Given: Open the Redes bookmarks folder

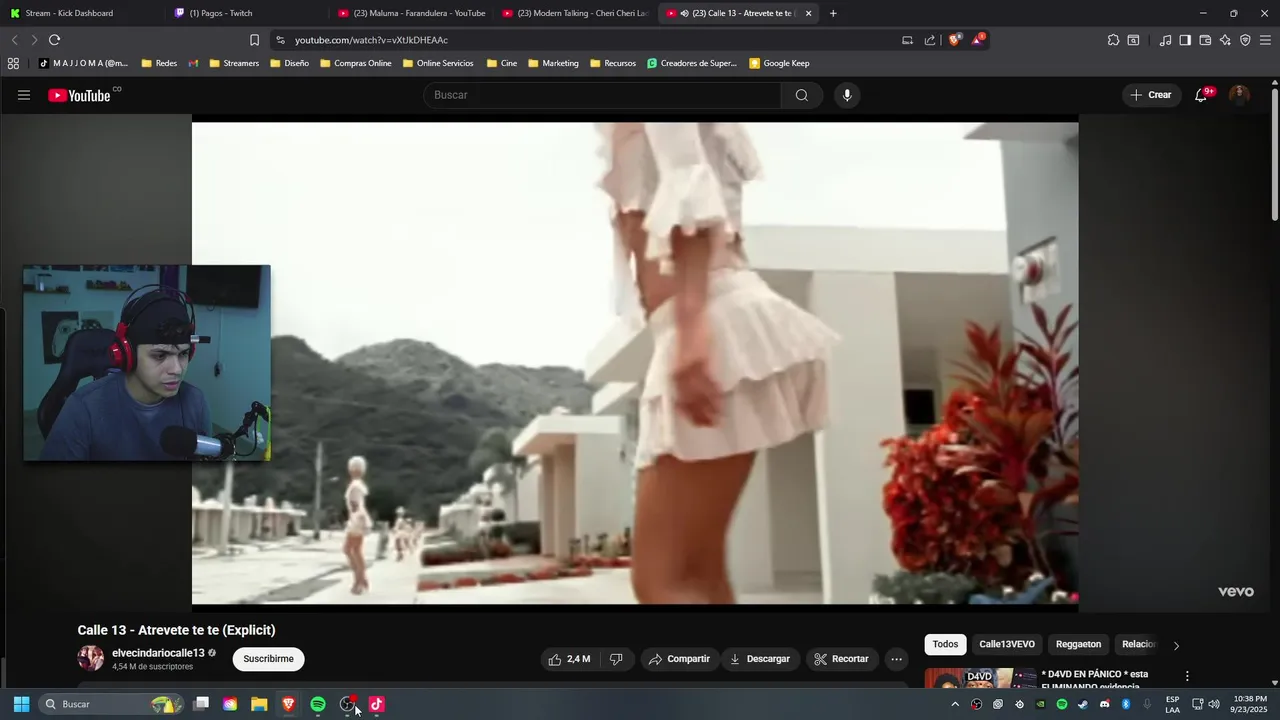Looking at the screenshot, I should [159, 63].
